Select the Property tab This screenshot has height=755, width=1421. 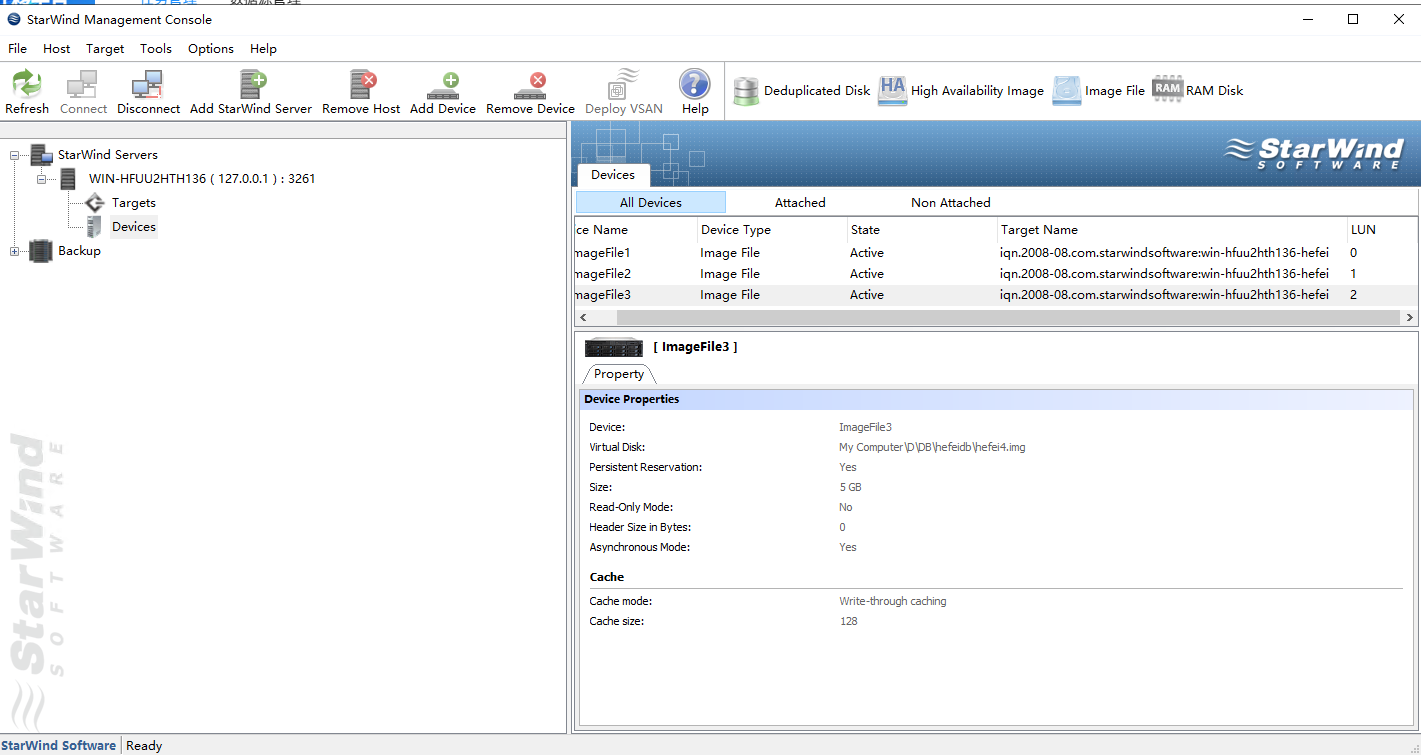point(619,374)
